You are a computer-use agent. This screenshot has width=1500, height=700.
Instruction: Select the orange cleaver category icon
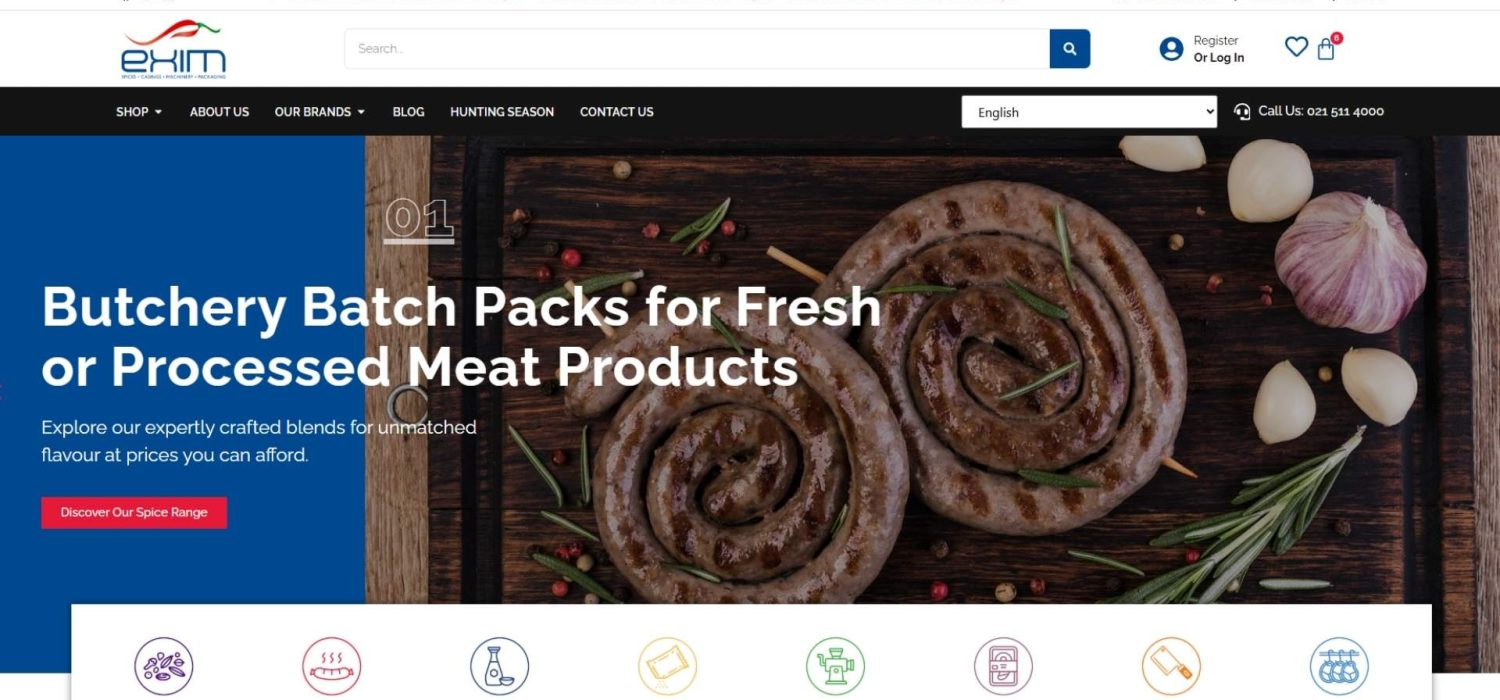coord(1171,666)
